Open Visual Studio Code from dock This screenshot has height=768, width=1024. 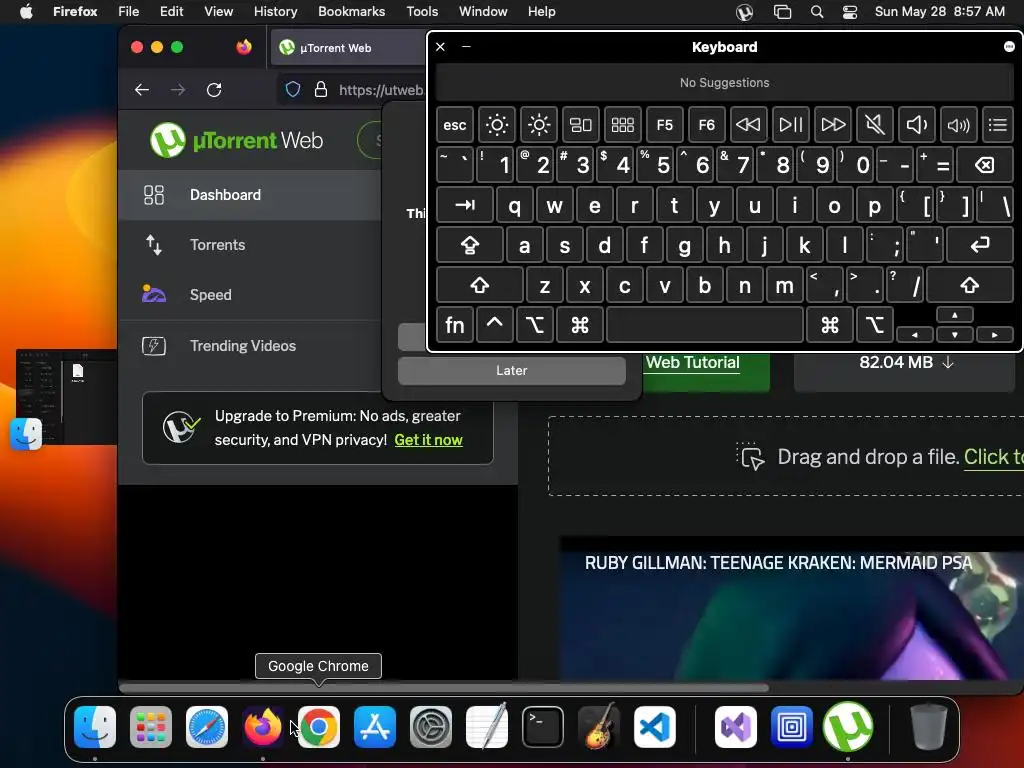[x=654, y=726]
